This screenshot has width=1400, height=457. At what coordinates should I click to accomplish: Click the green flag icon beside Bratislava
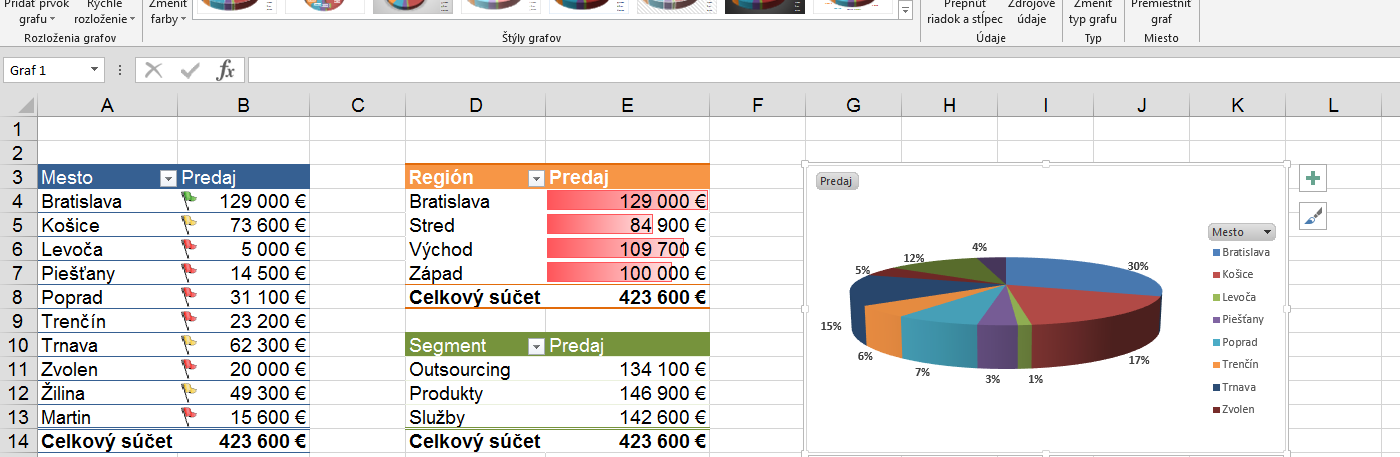point(189,201)
